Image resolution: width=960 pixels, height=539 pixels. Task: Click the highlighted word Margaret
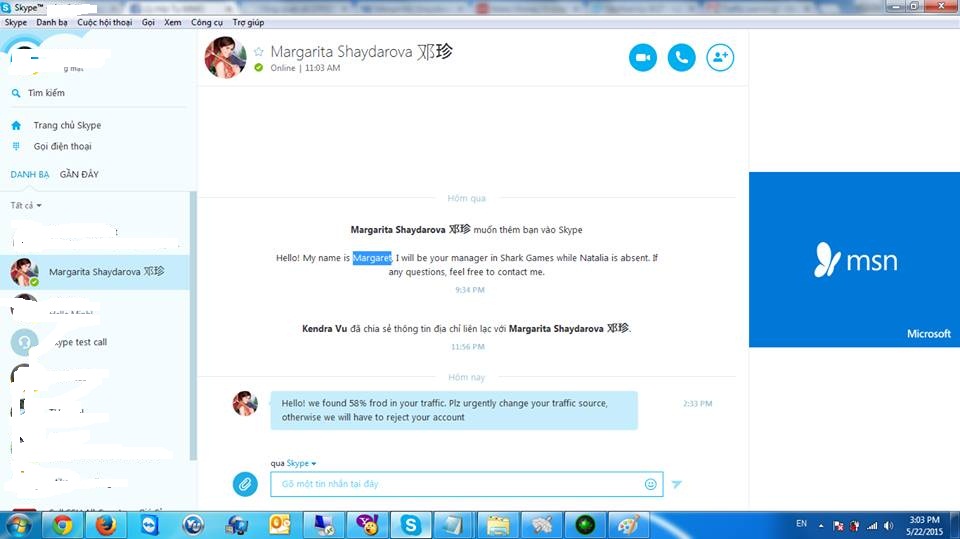tap(372, 258)
